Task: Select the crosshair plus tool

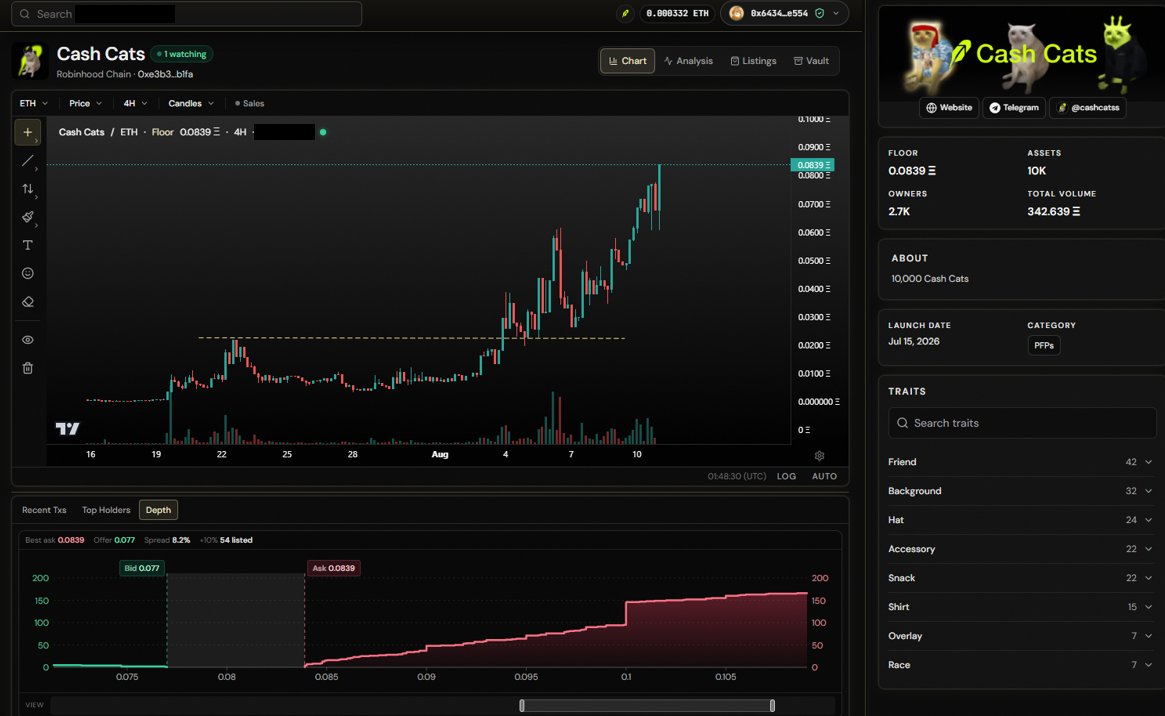Action: 27,132
